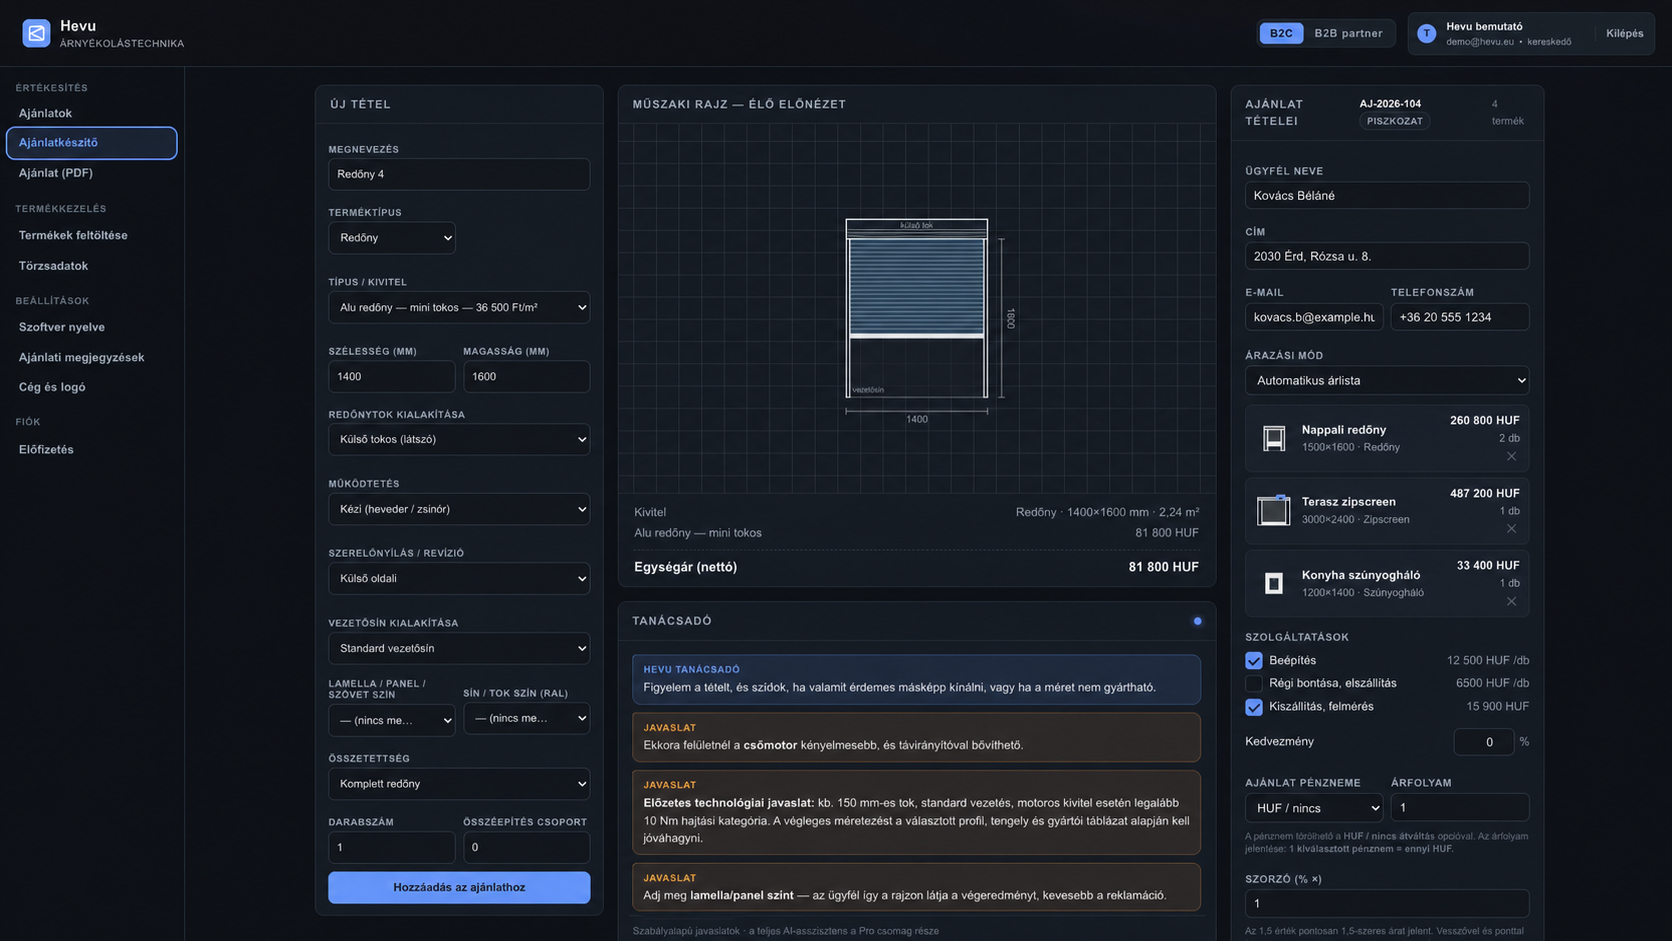Click the Szélesség (mm) input field
The width and height of the screenshot is (1672, 941).
tap(392, 377)
